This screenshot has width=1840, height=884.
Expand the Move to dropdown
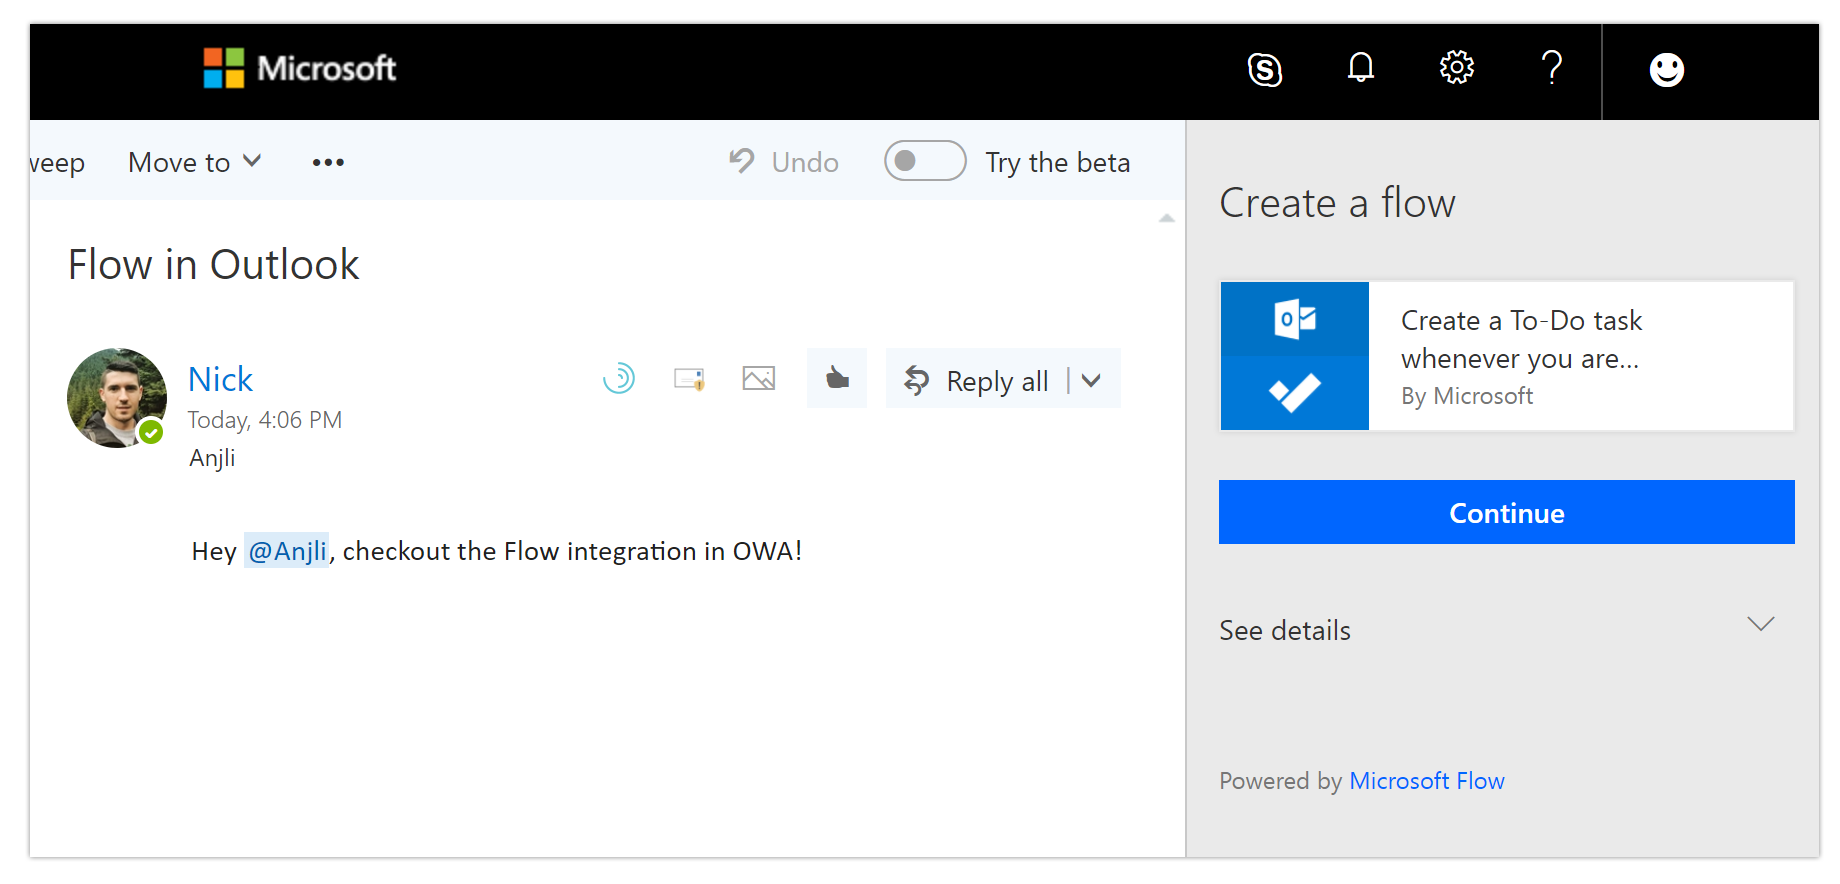click(195, 162)
